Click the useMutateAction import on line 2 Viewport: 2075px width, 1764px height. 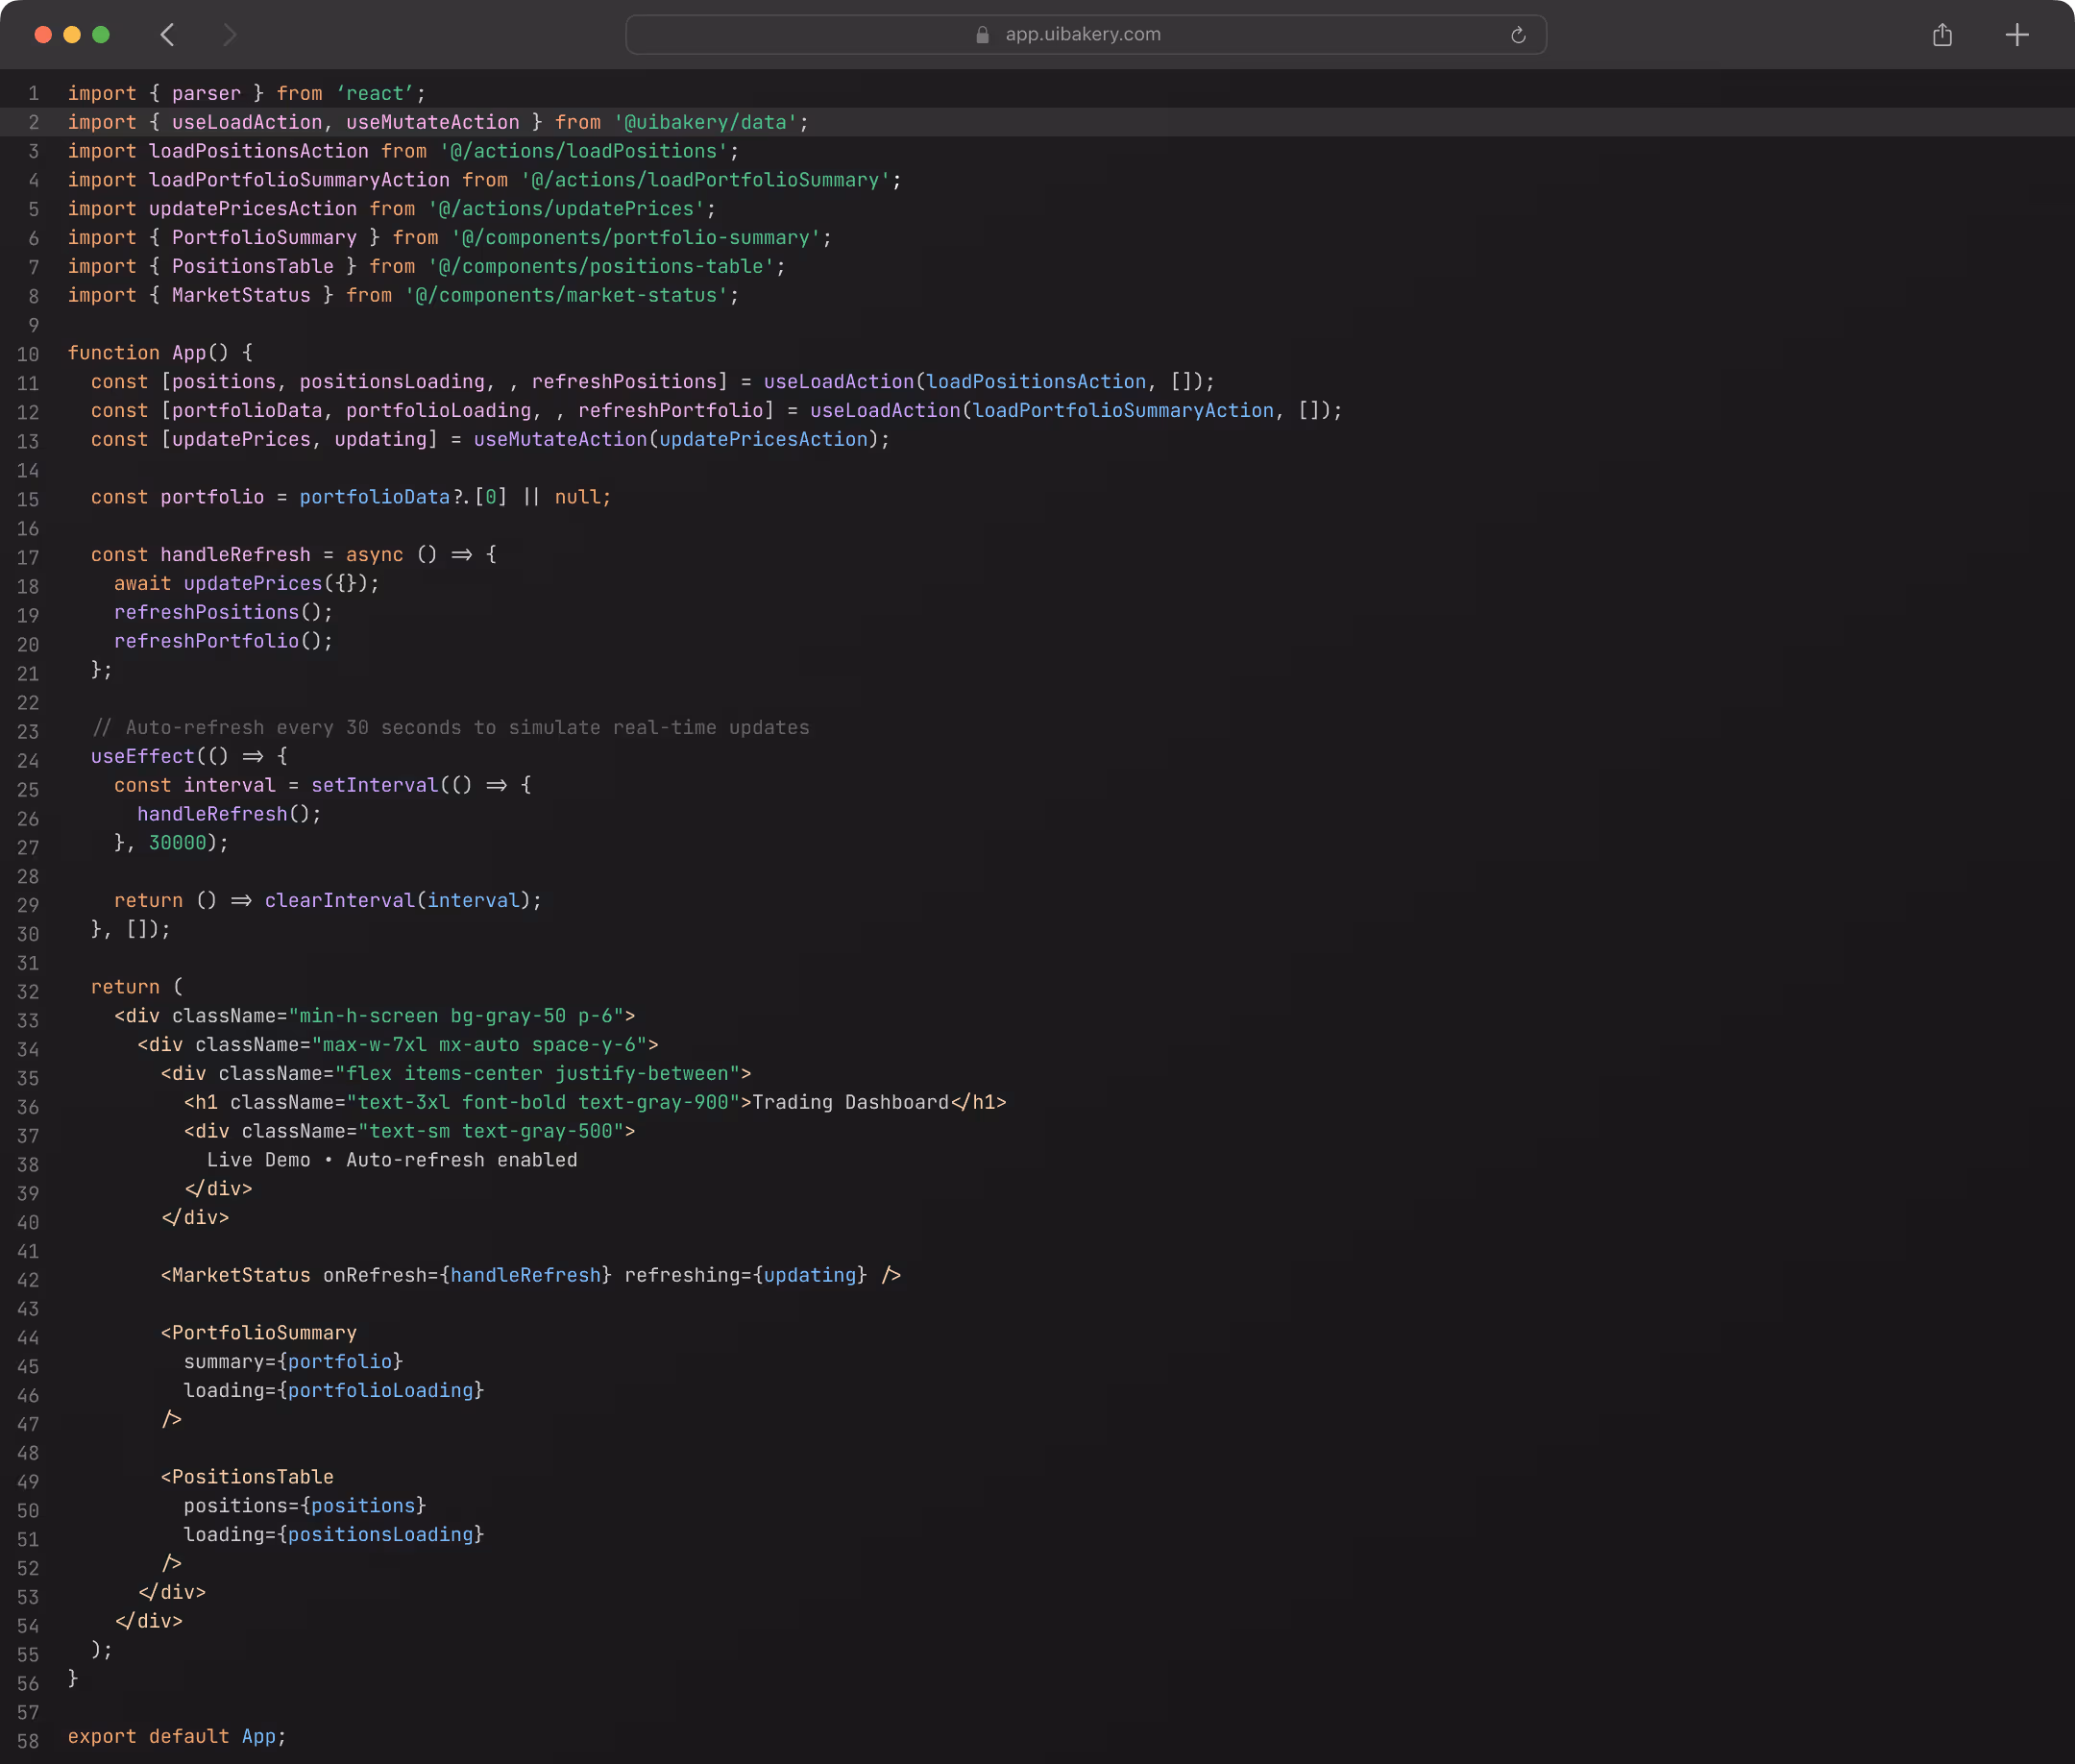(432, 123)
